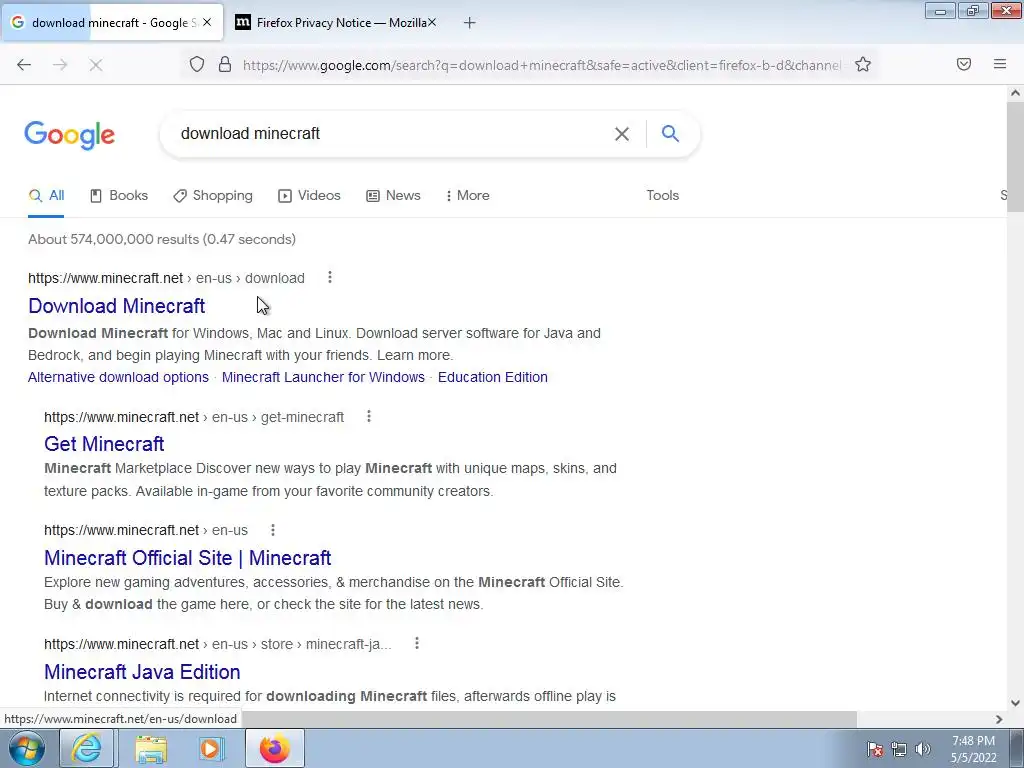The width and height of the screenshot is (1024, 768).
Task: Go back to the previous page
Action: (x=24, y=65)
